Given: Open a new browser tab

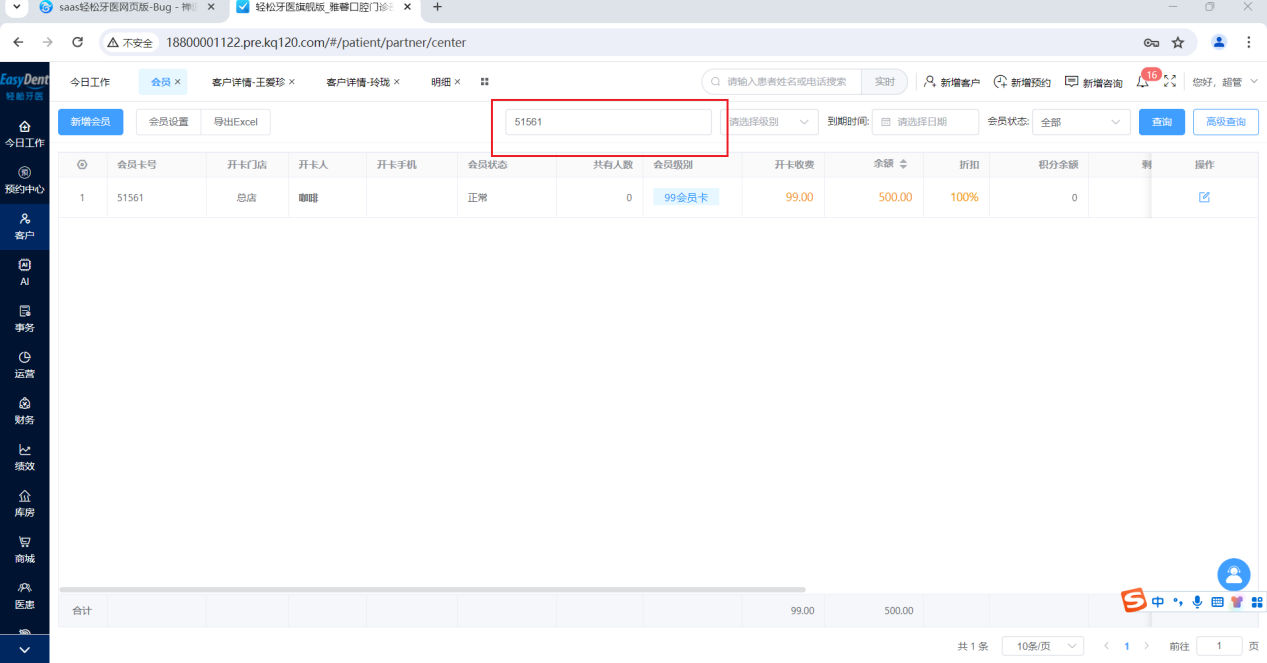Looking at the screenshot, I should 437,7.
